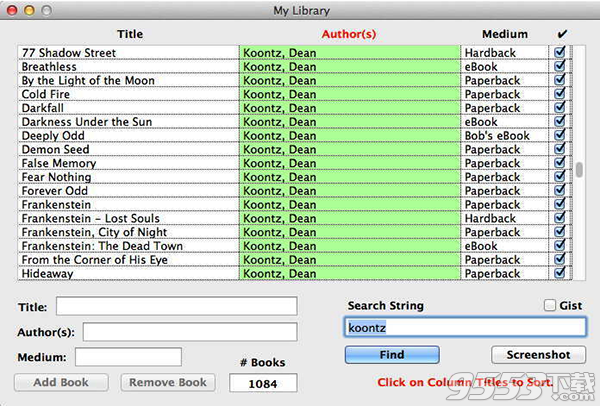Select Frankenstein: The Dead Town title

(x=129, y=245)
